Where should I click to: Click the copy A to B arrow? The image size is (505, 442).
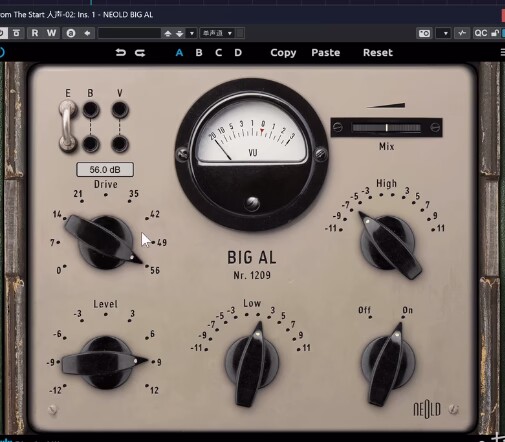(x=87, y=33)
